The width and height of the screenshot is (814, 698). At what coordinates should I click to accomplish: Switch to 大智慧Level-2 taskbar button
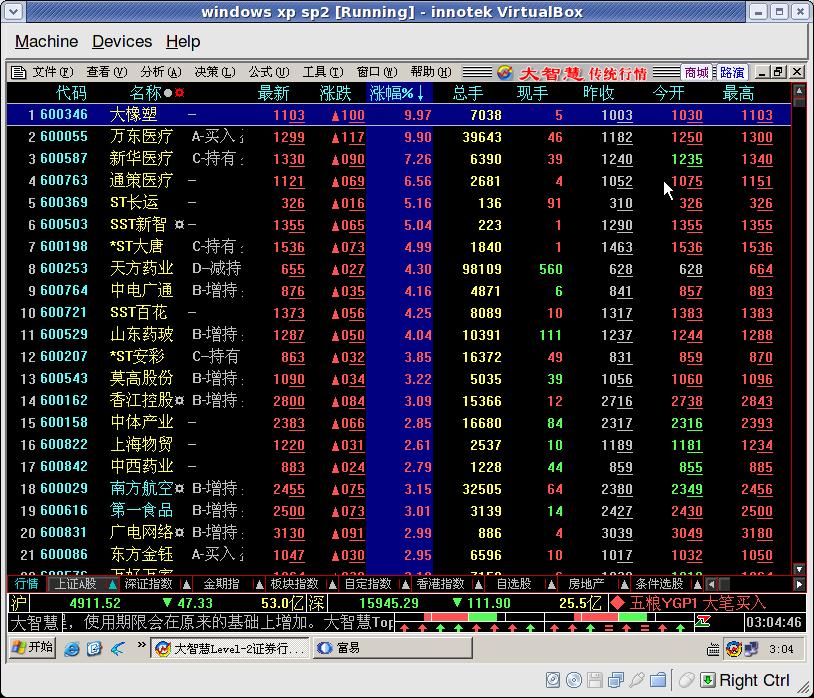[x=230, y=648]
